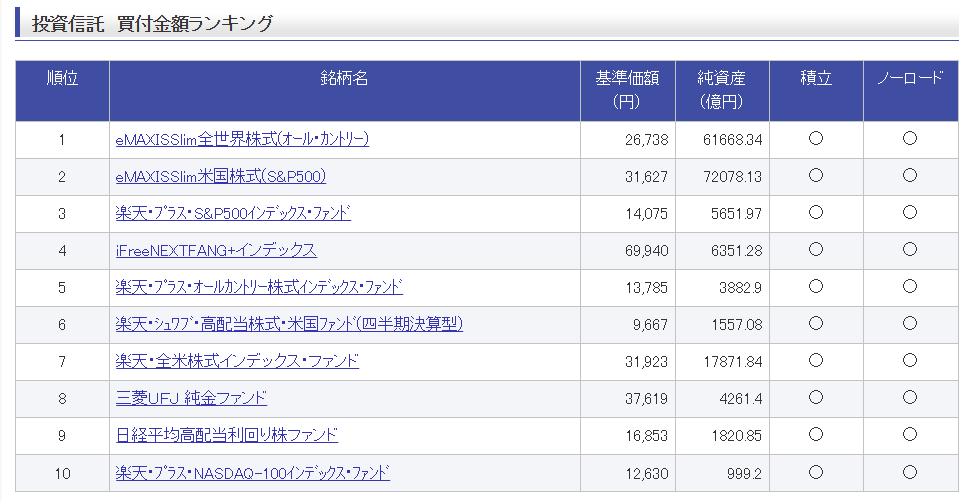Click the 投資信託 買付金額ランキング heading
Viewport: 965px width, 501px height.
click(x=152, y=23)
